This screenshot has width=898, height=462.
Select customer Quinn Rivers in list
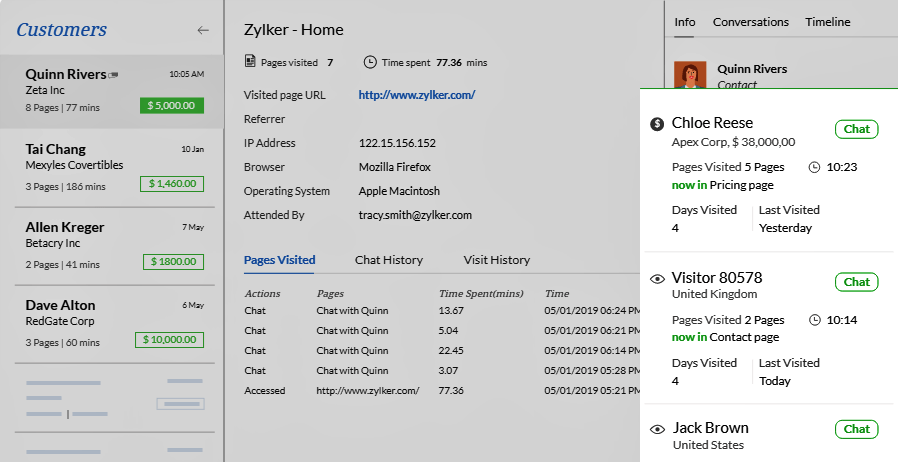coord(112,92)
